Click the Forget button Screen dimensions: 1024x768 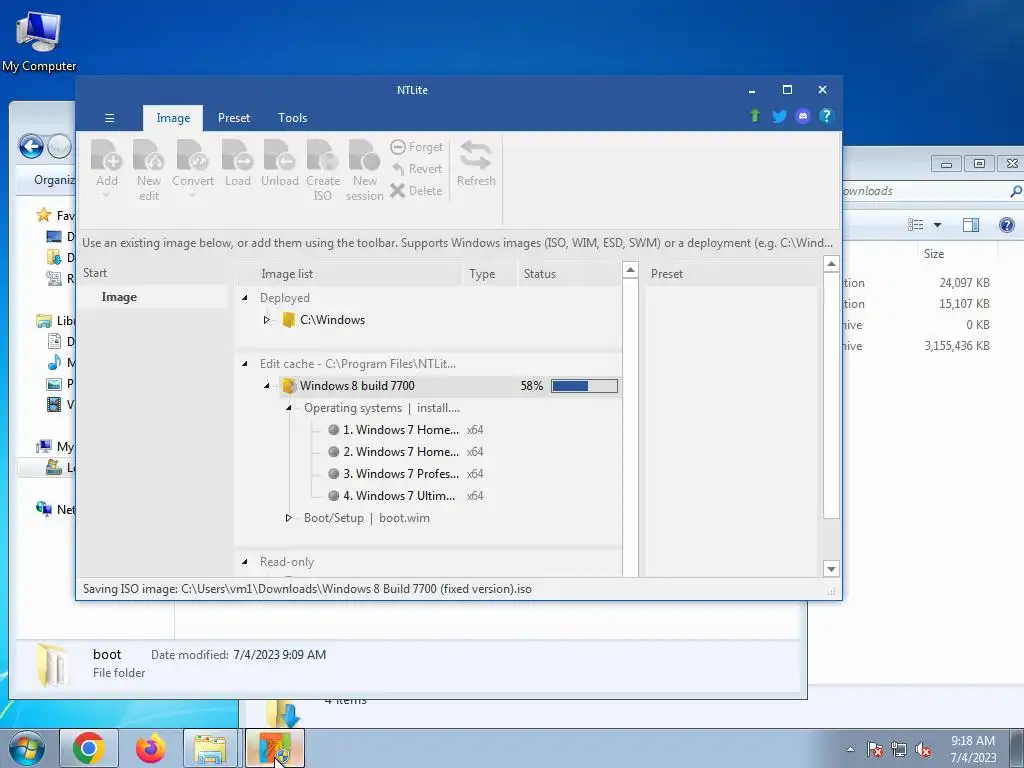click(417, 147)
